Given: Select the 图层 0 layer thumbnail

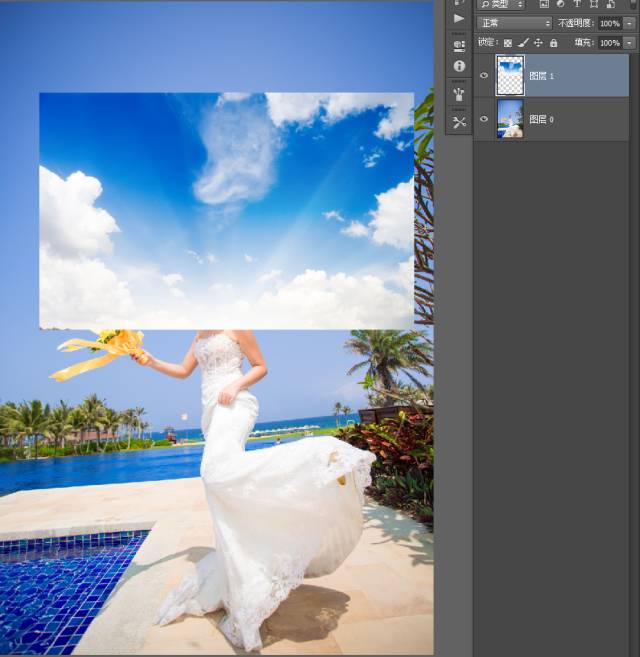Looking at the screenshot, I should tap(510, 119).
